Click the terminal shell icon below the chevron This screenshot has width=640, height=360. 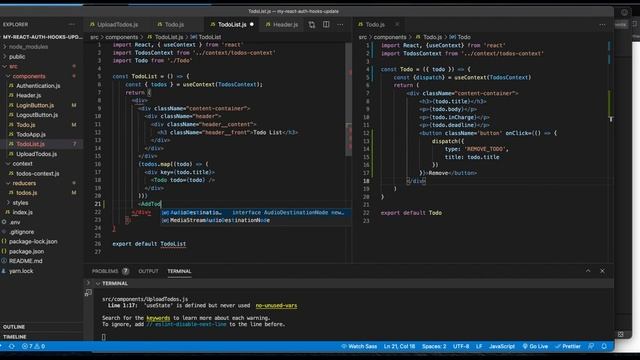(x=88, y=292)
